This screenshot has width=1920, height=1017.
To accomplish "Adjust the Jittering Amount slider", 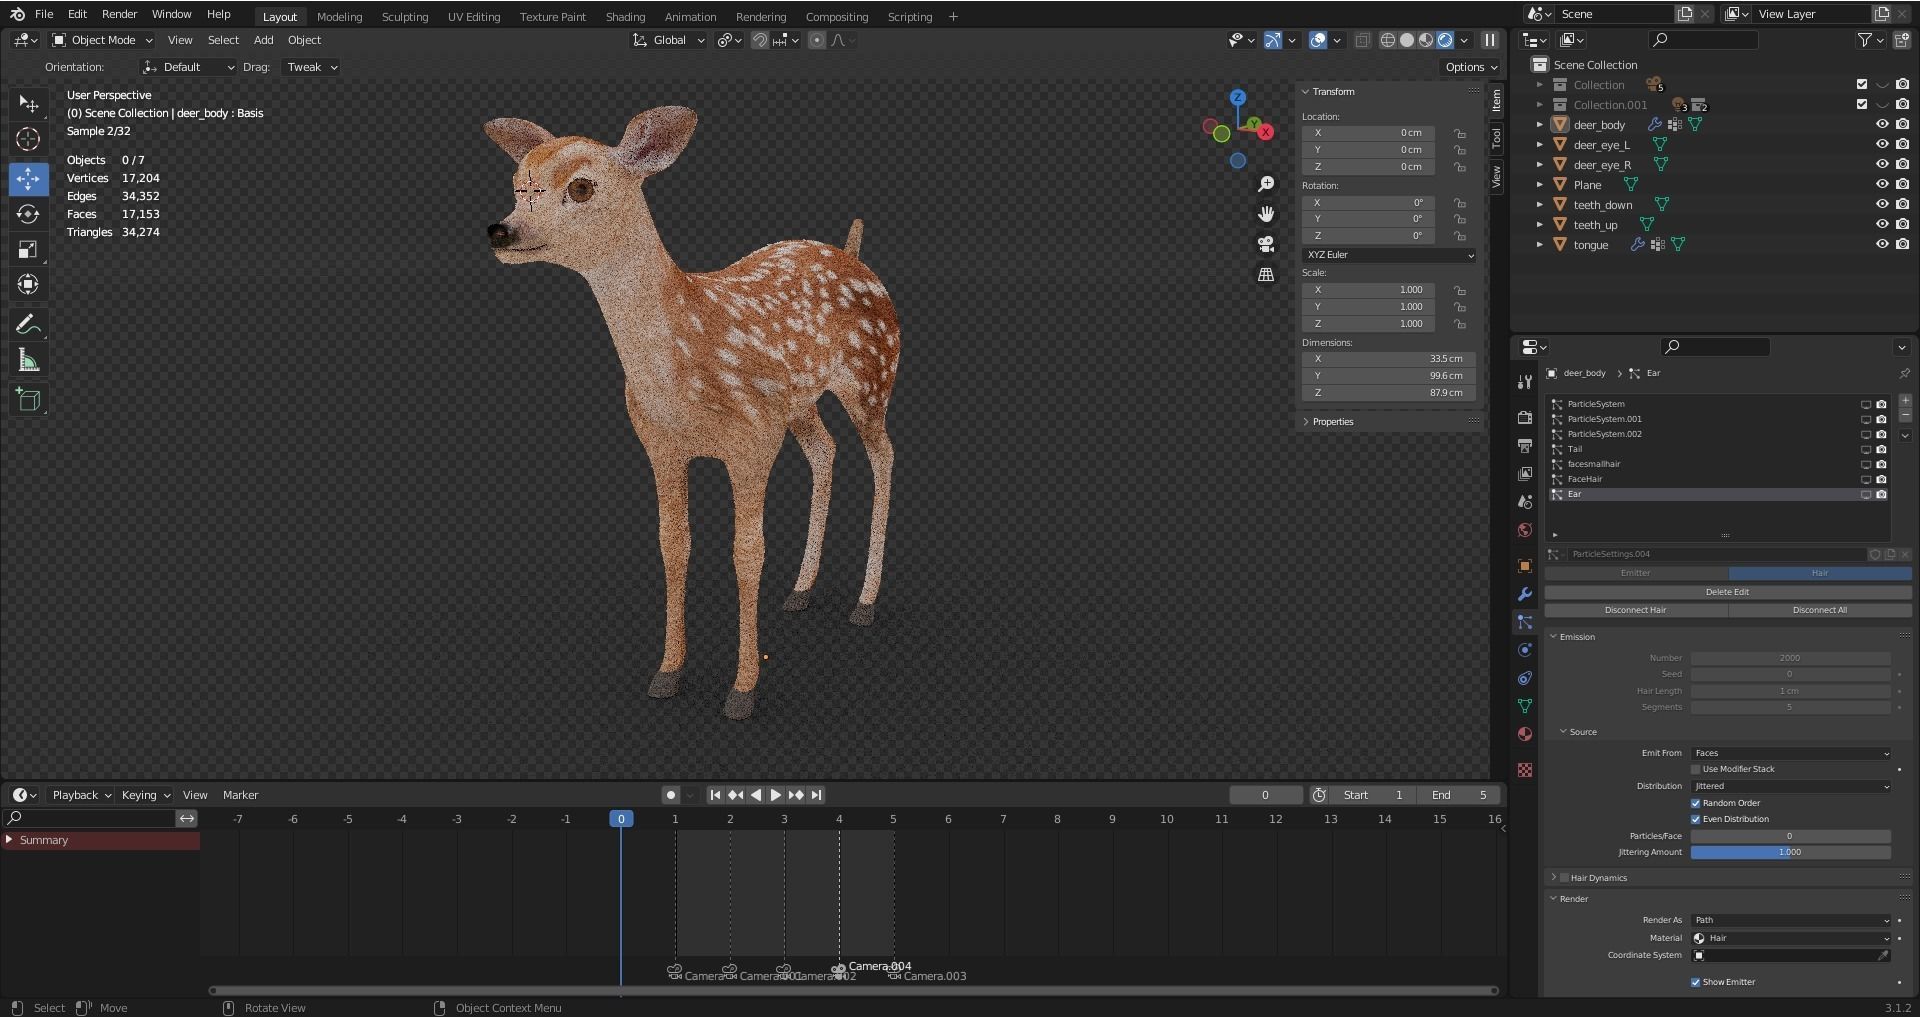I will pyautogui.click(x=1790, y=852).
